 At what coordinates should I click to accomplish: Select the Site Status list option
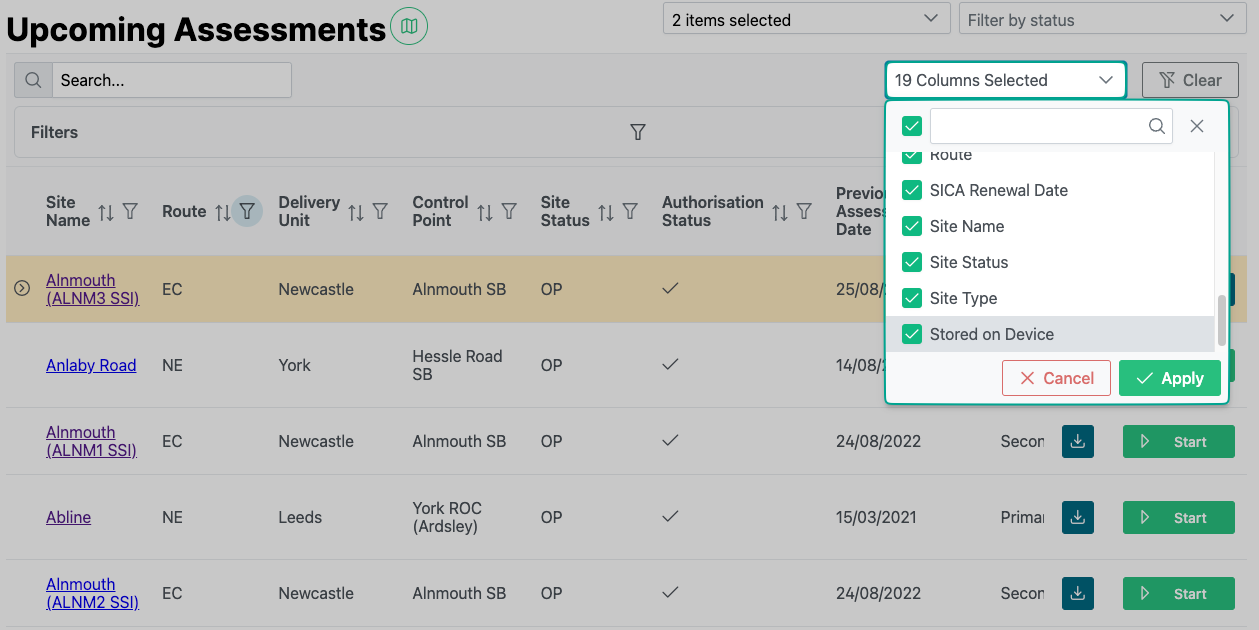coord(968,262)
